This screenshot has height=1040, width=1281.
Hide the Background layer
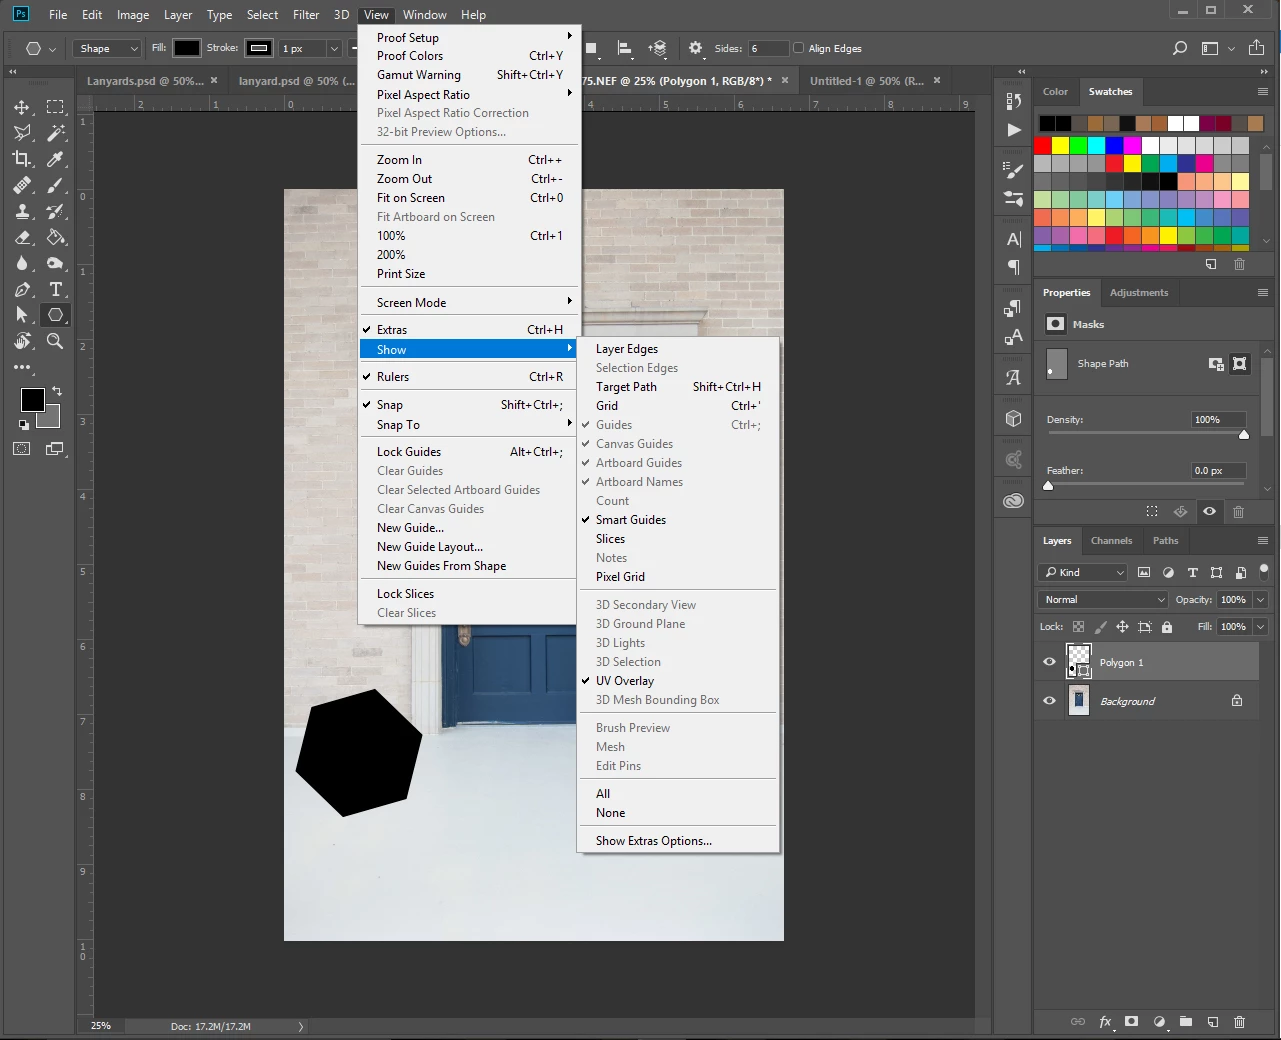[x=1049, y=701]
